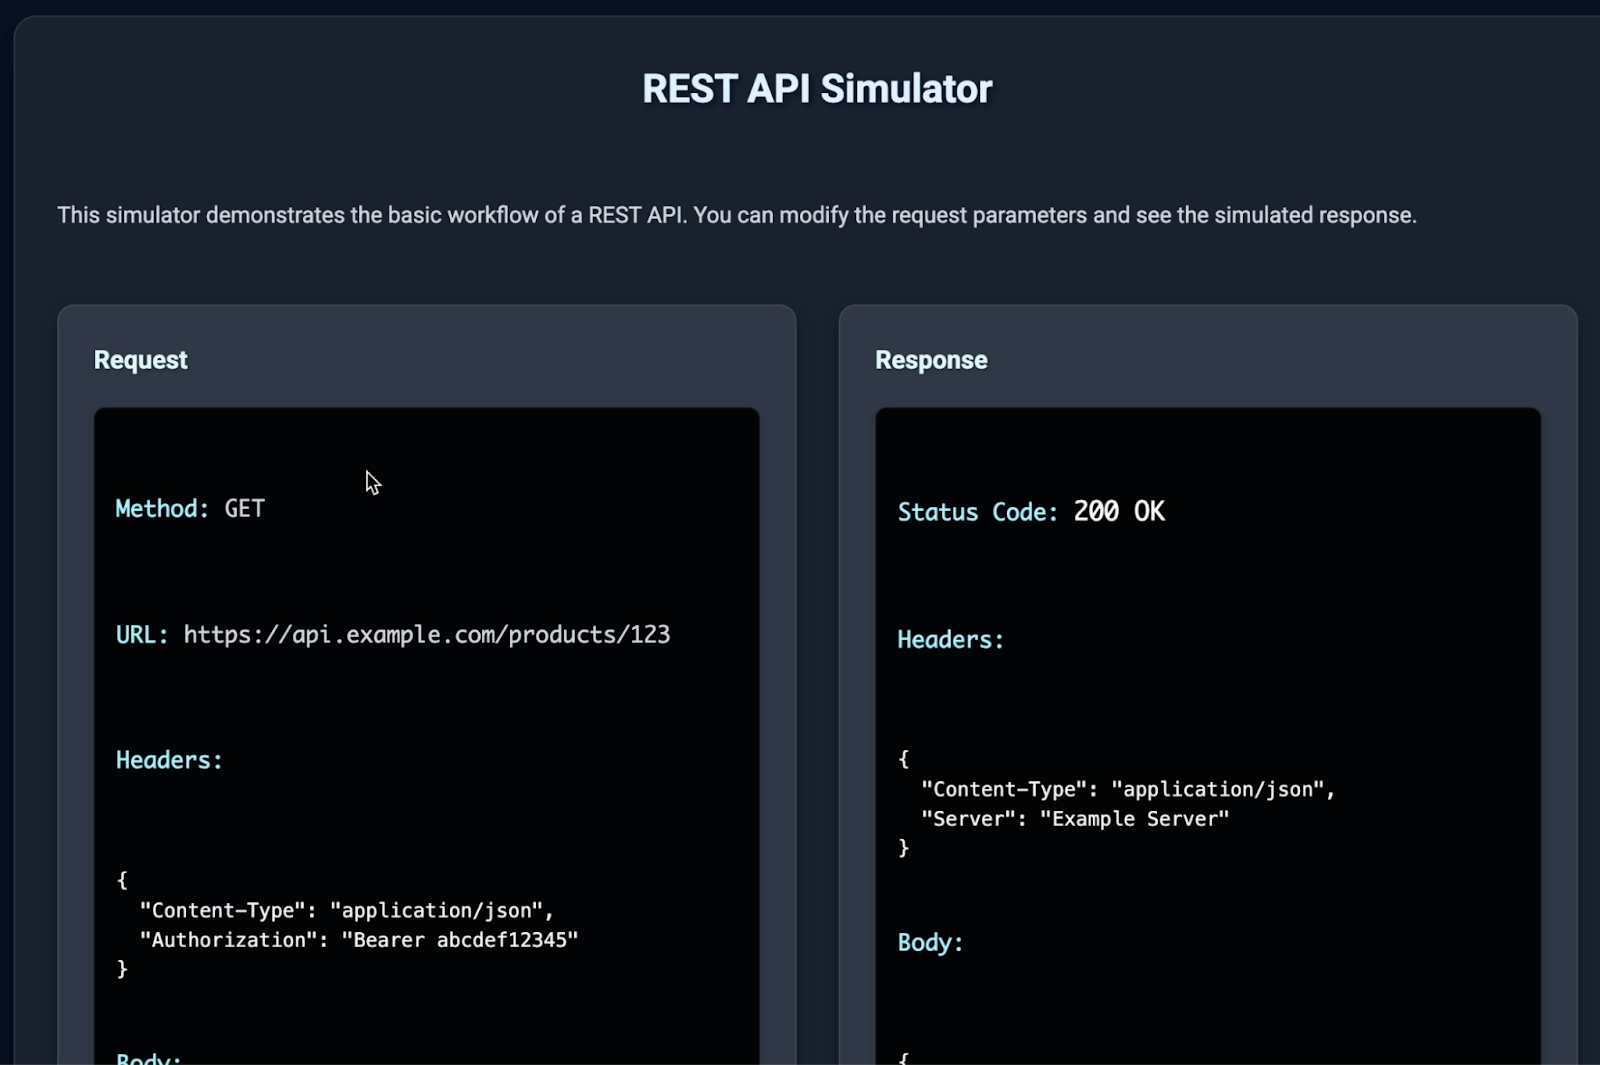Click the REST API Simulator title
The width and height of the screenshot is (1600, 1065).
(816, 89)
